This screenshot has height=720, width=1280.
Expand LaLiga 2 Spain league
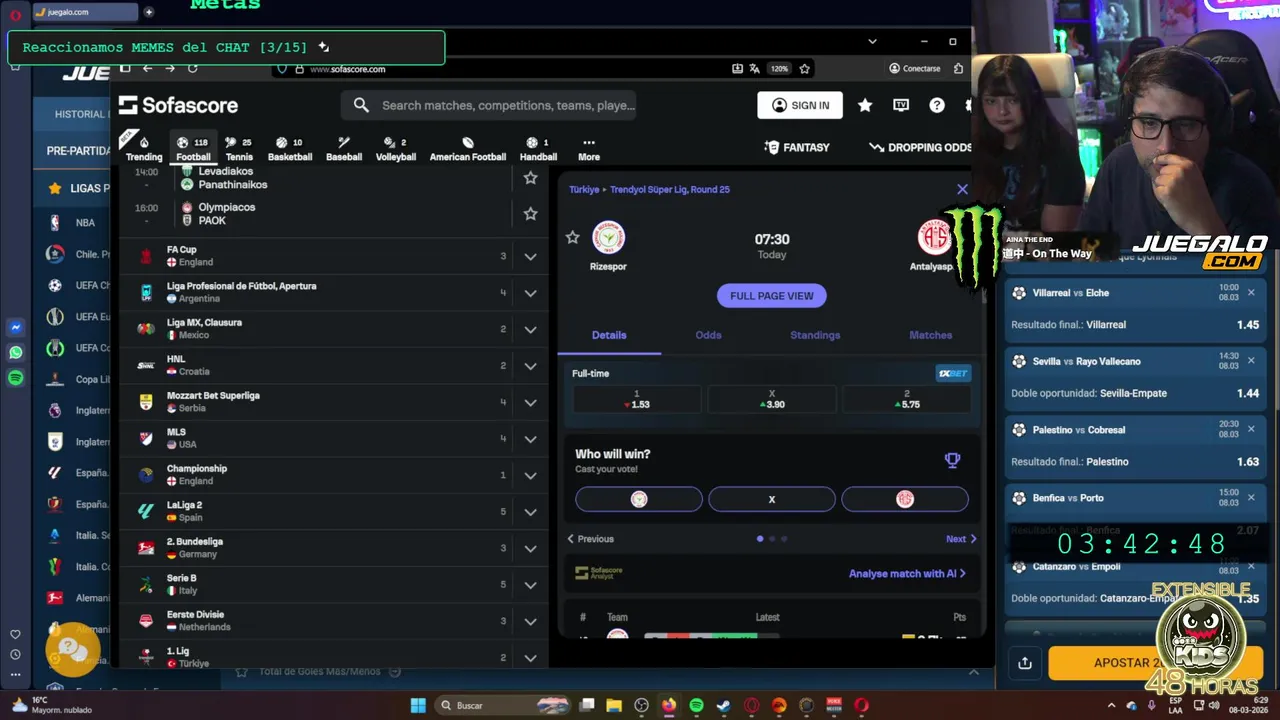531,512
